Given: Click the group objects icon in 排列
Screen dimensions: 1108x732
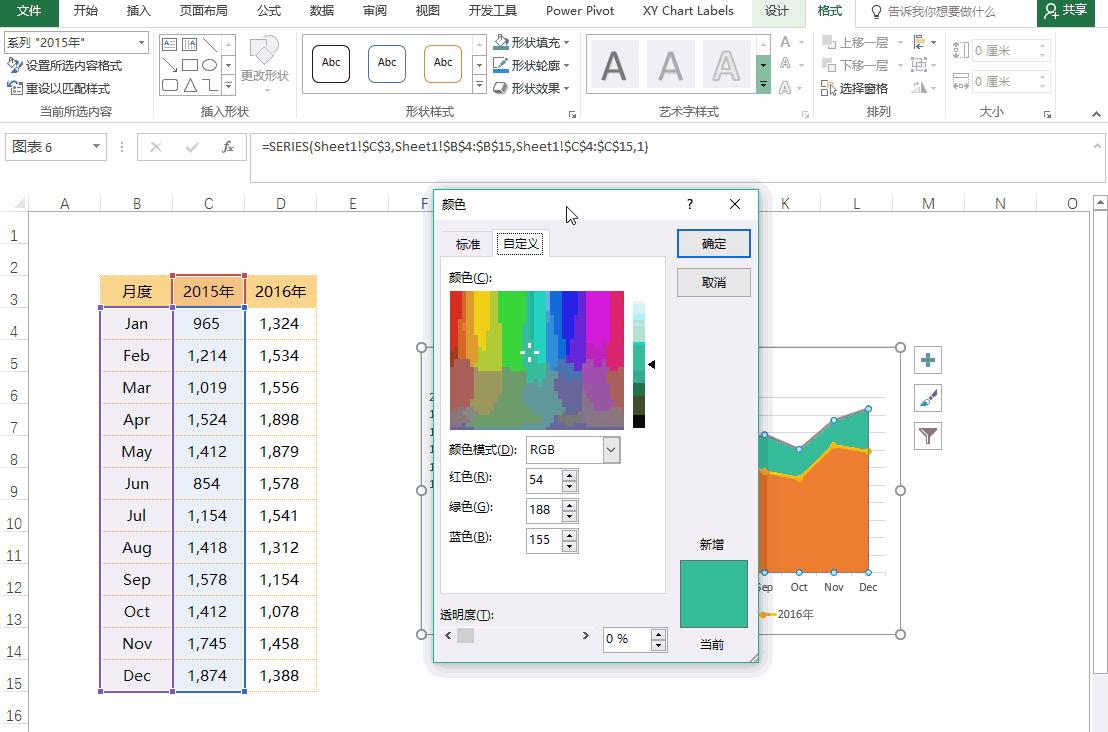Looking at the screenshot, I should coord(919,65).
